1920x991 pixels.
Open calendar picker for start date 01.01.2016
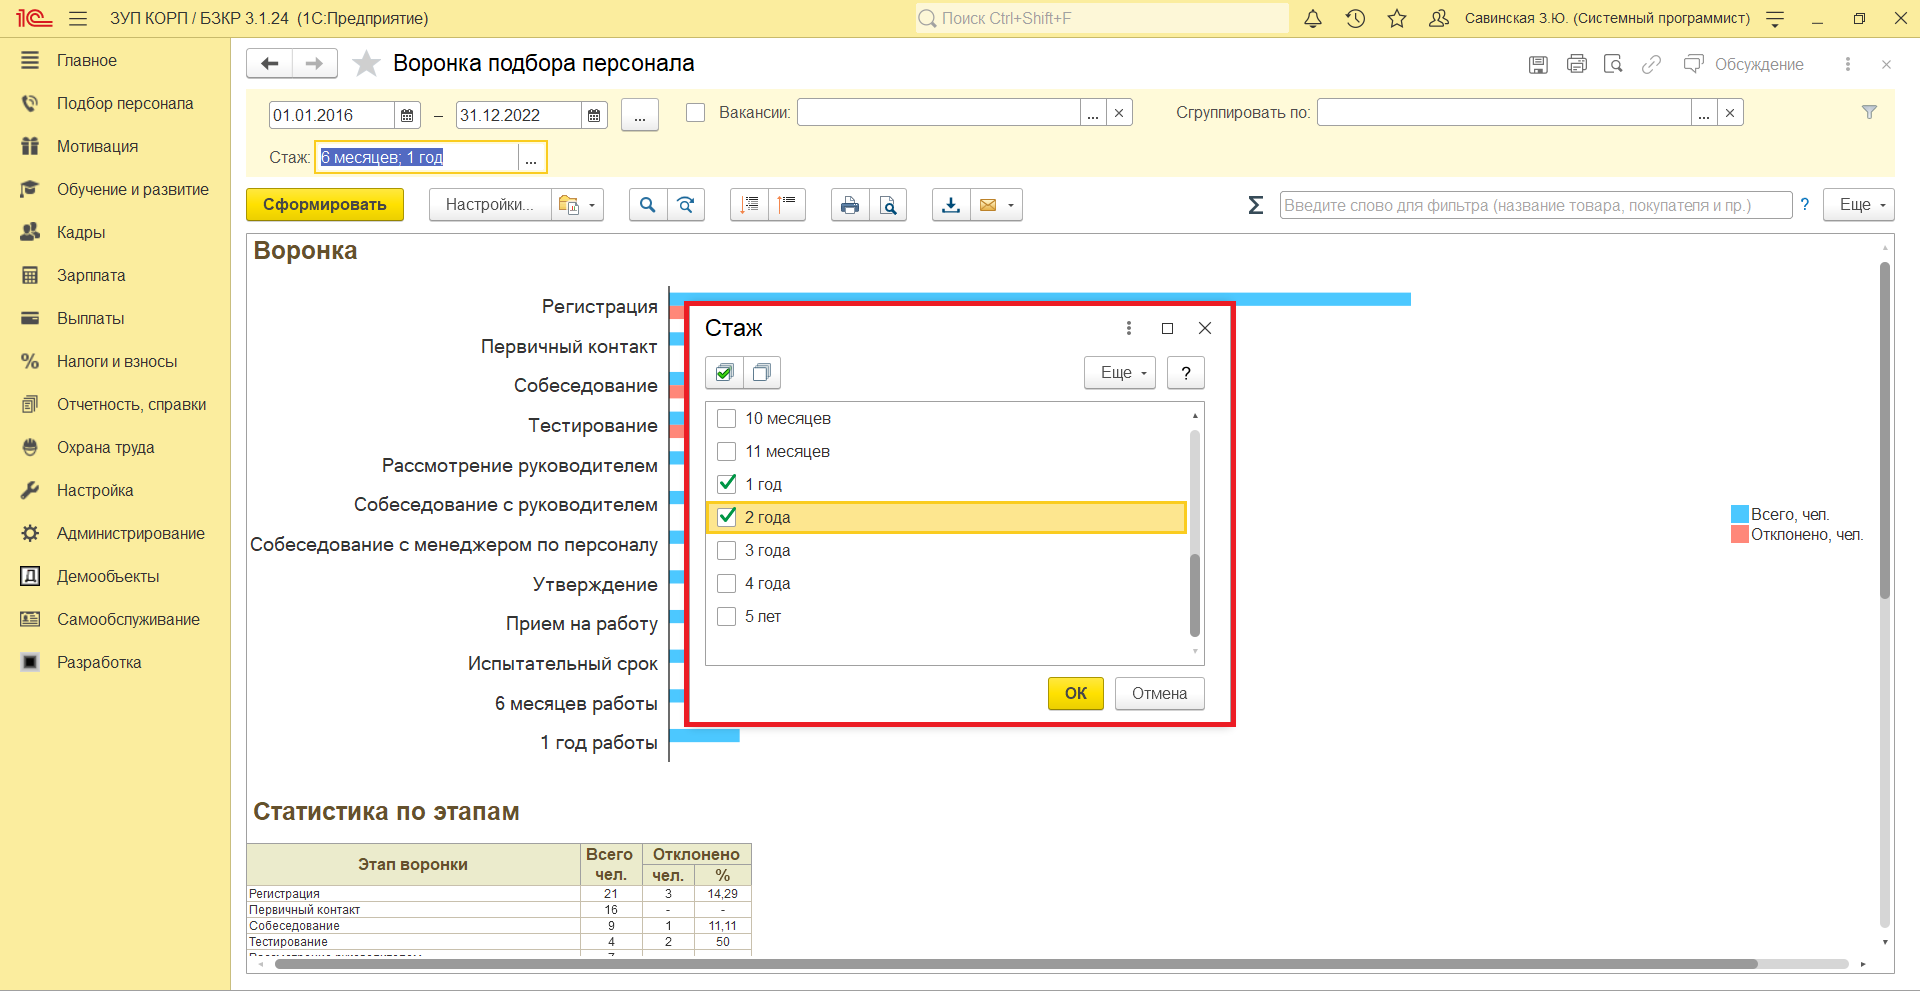tap(407, 116)
